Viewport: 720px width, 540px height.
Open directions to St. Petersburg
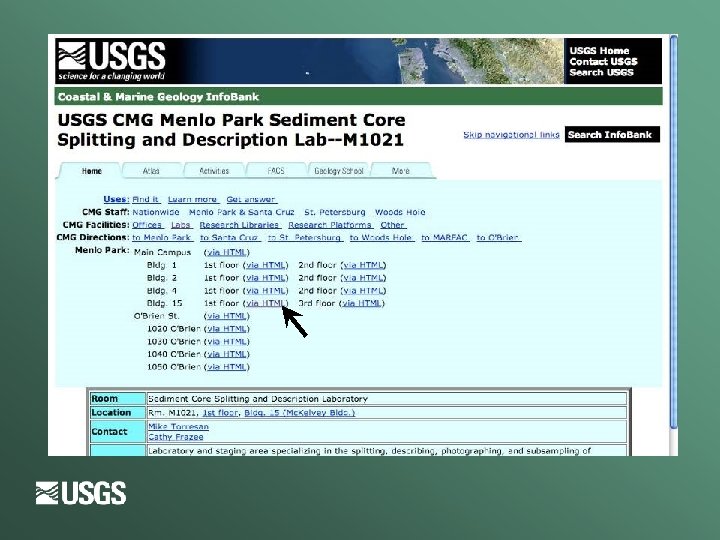(305, 237)
